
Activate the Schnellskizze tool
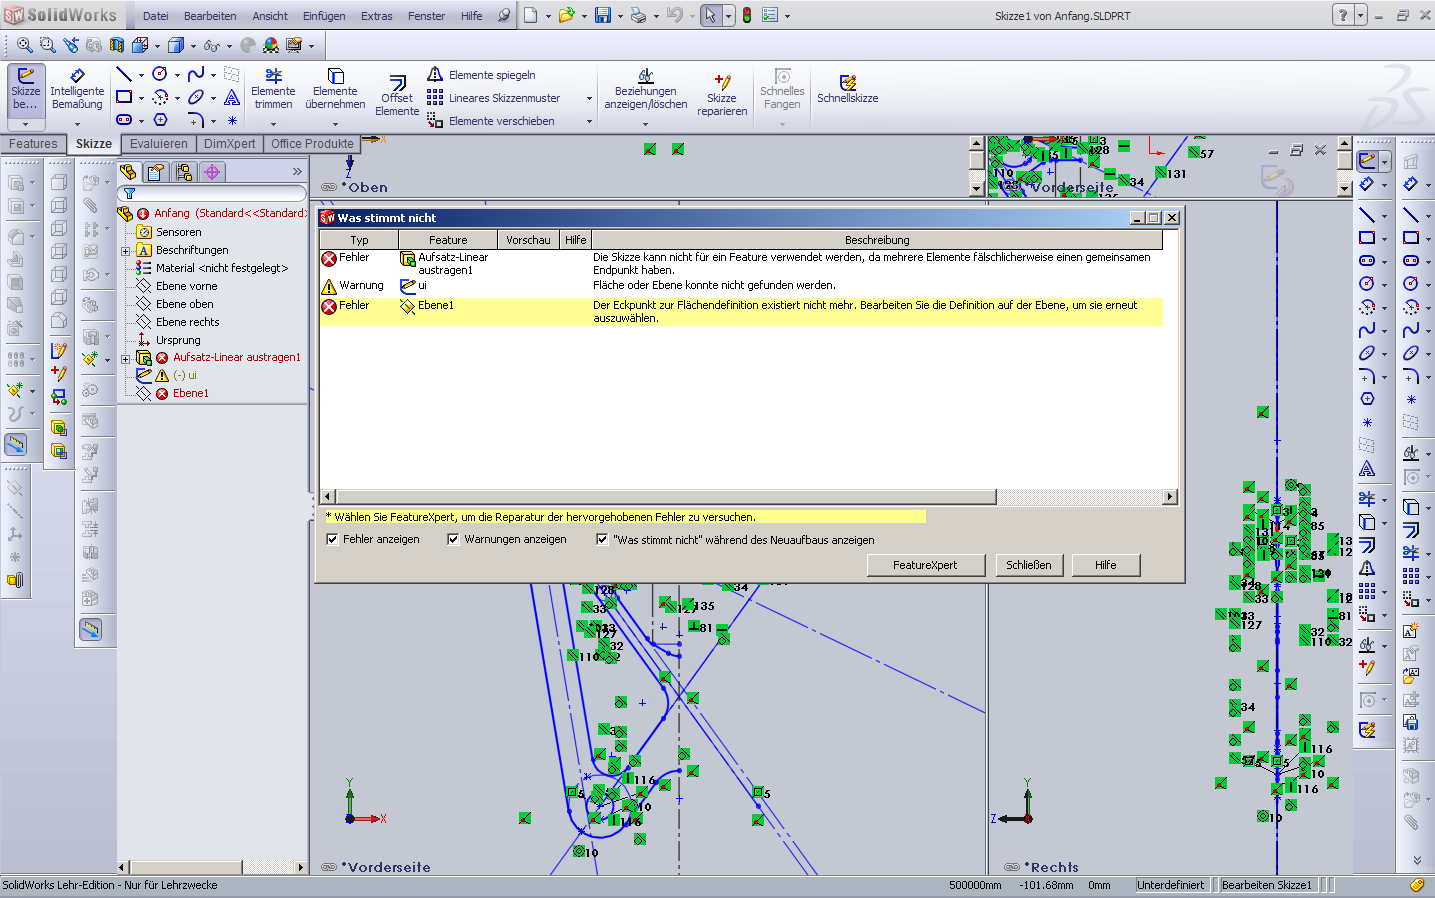click(x=848, y=89)
